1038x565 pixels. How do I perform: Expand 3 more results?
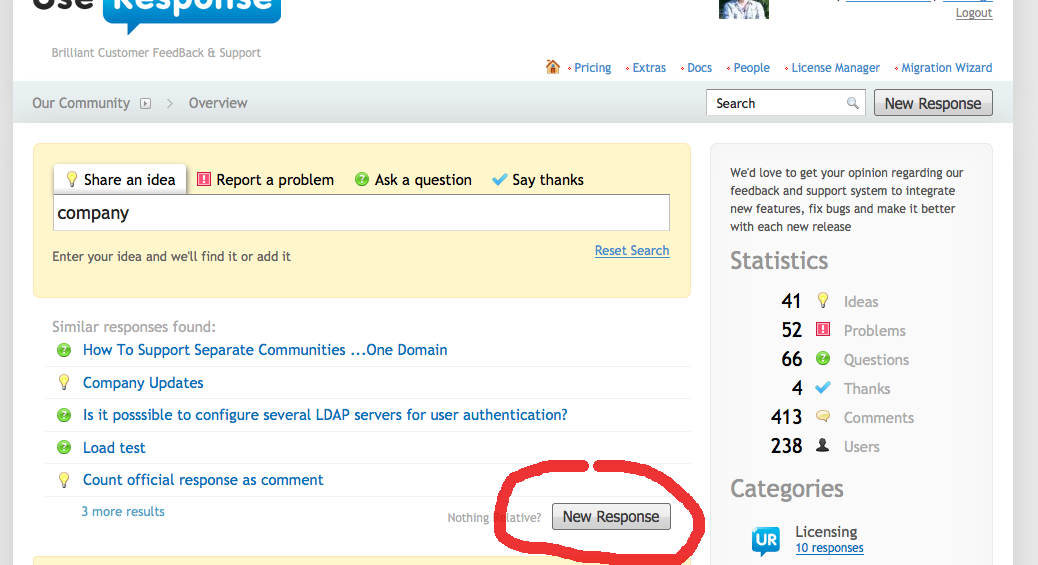(x=123, y=511)
